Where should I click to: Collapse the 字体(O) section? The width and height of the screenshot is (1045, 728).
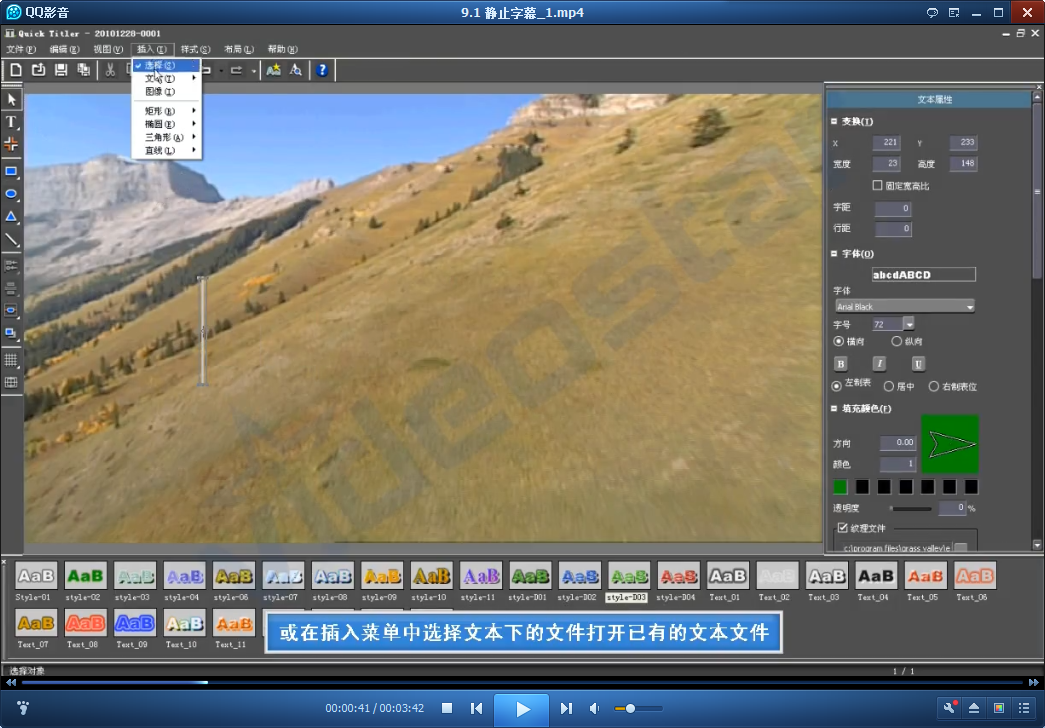point(834,253)
